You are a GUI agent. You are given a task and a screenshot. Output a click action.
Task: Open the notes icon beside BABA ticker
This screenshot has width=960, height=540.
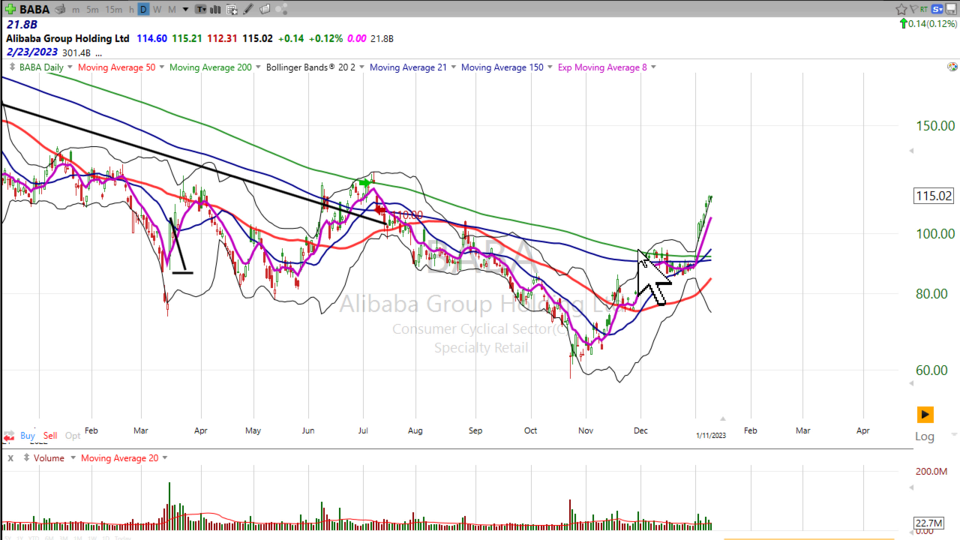(60, 9)
